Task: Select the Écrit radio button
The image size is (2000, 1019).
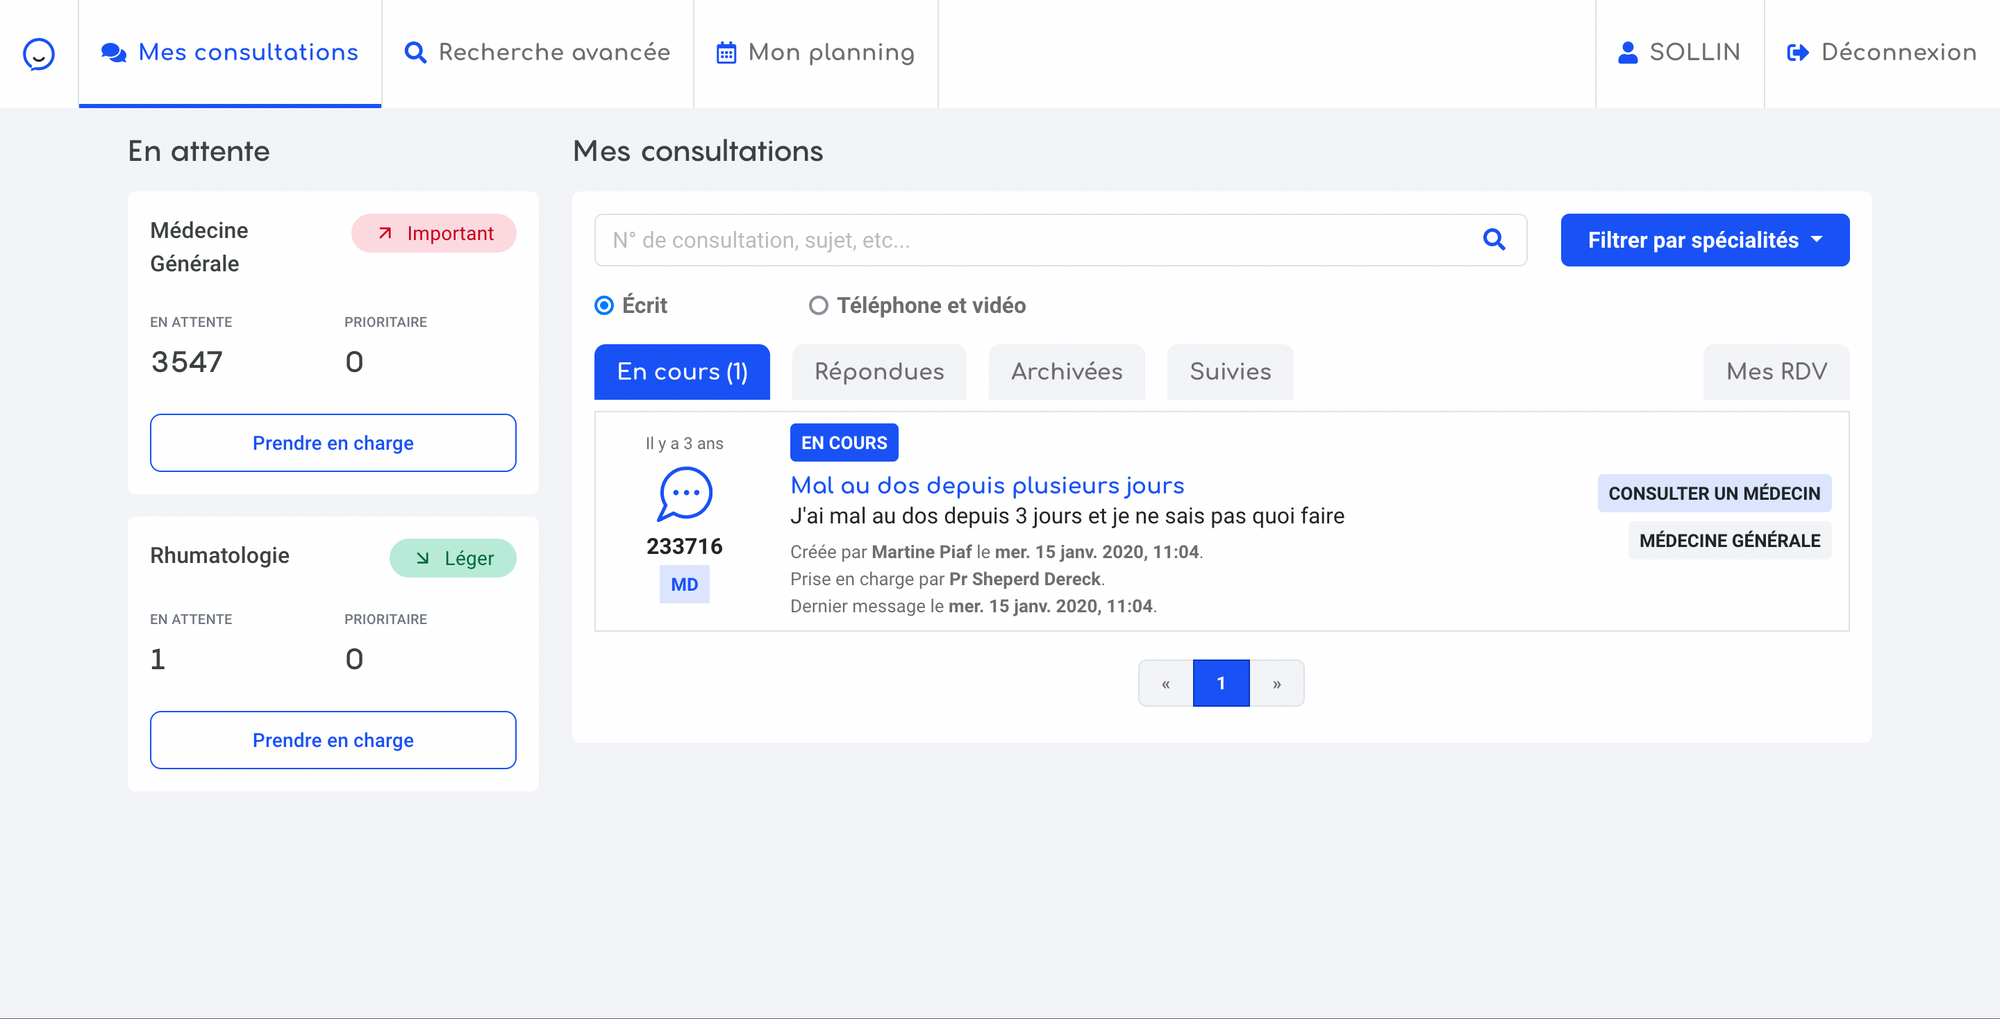Action: pyautogui.click(x=604, y=306)
